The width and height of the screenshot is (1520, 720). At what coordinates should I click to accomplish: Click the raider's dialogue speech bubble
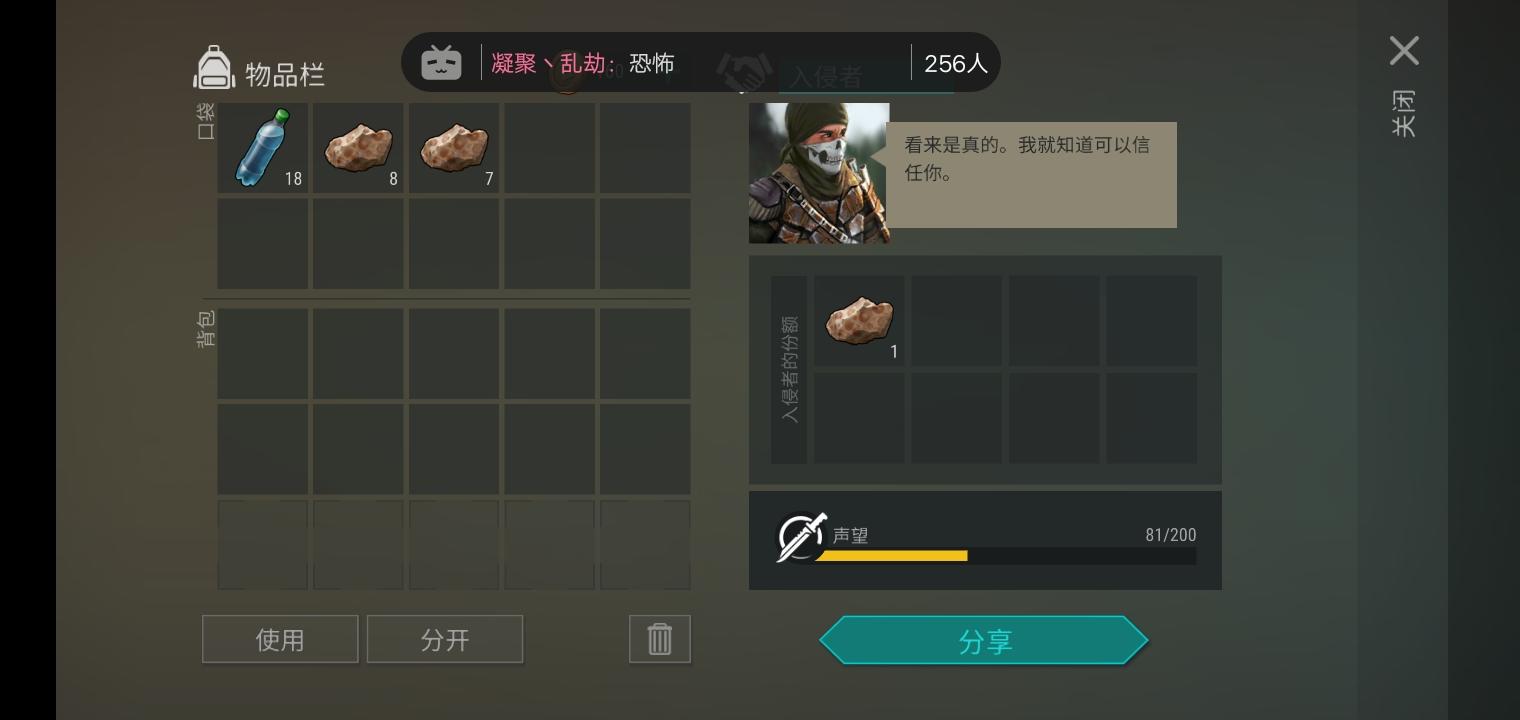[1031, 175]
